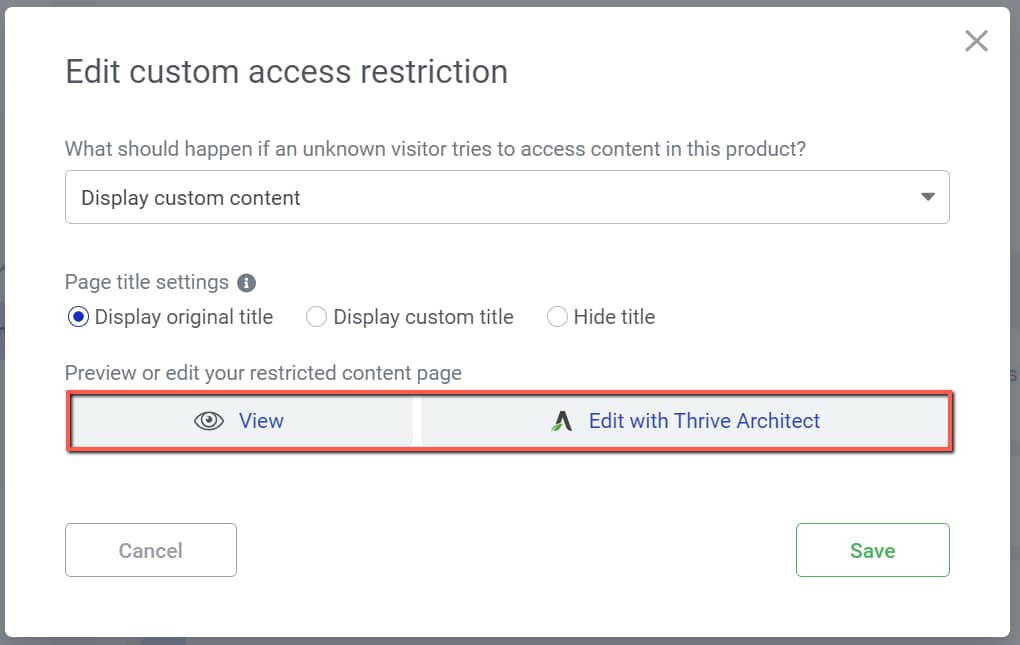
Task: Click the "View" text to preview page
Action: pos(261,421)
